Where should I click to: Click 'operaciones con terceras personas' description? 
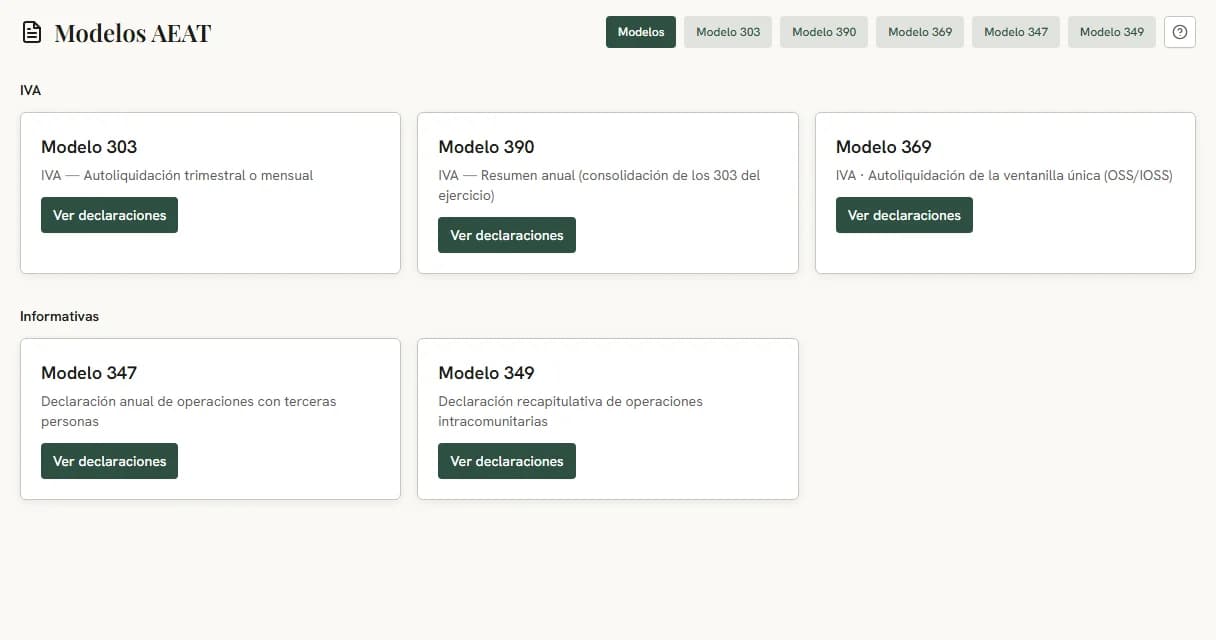click(189, 411)
